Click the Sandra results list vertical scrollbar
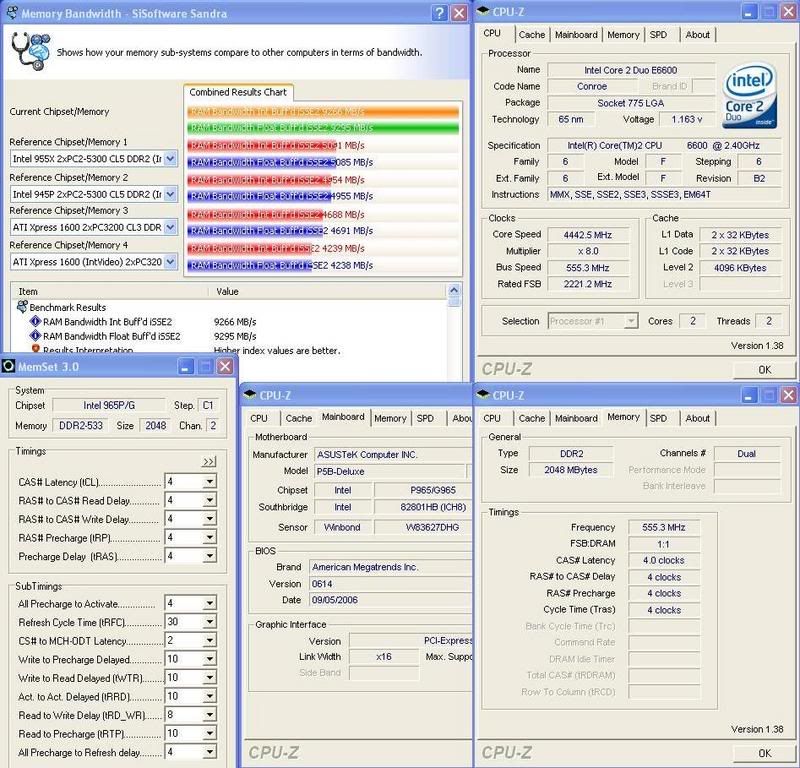The height and width of the screenshot is (768, 800). pos(455,330)
